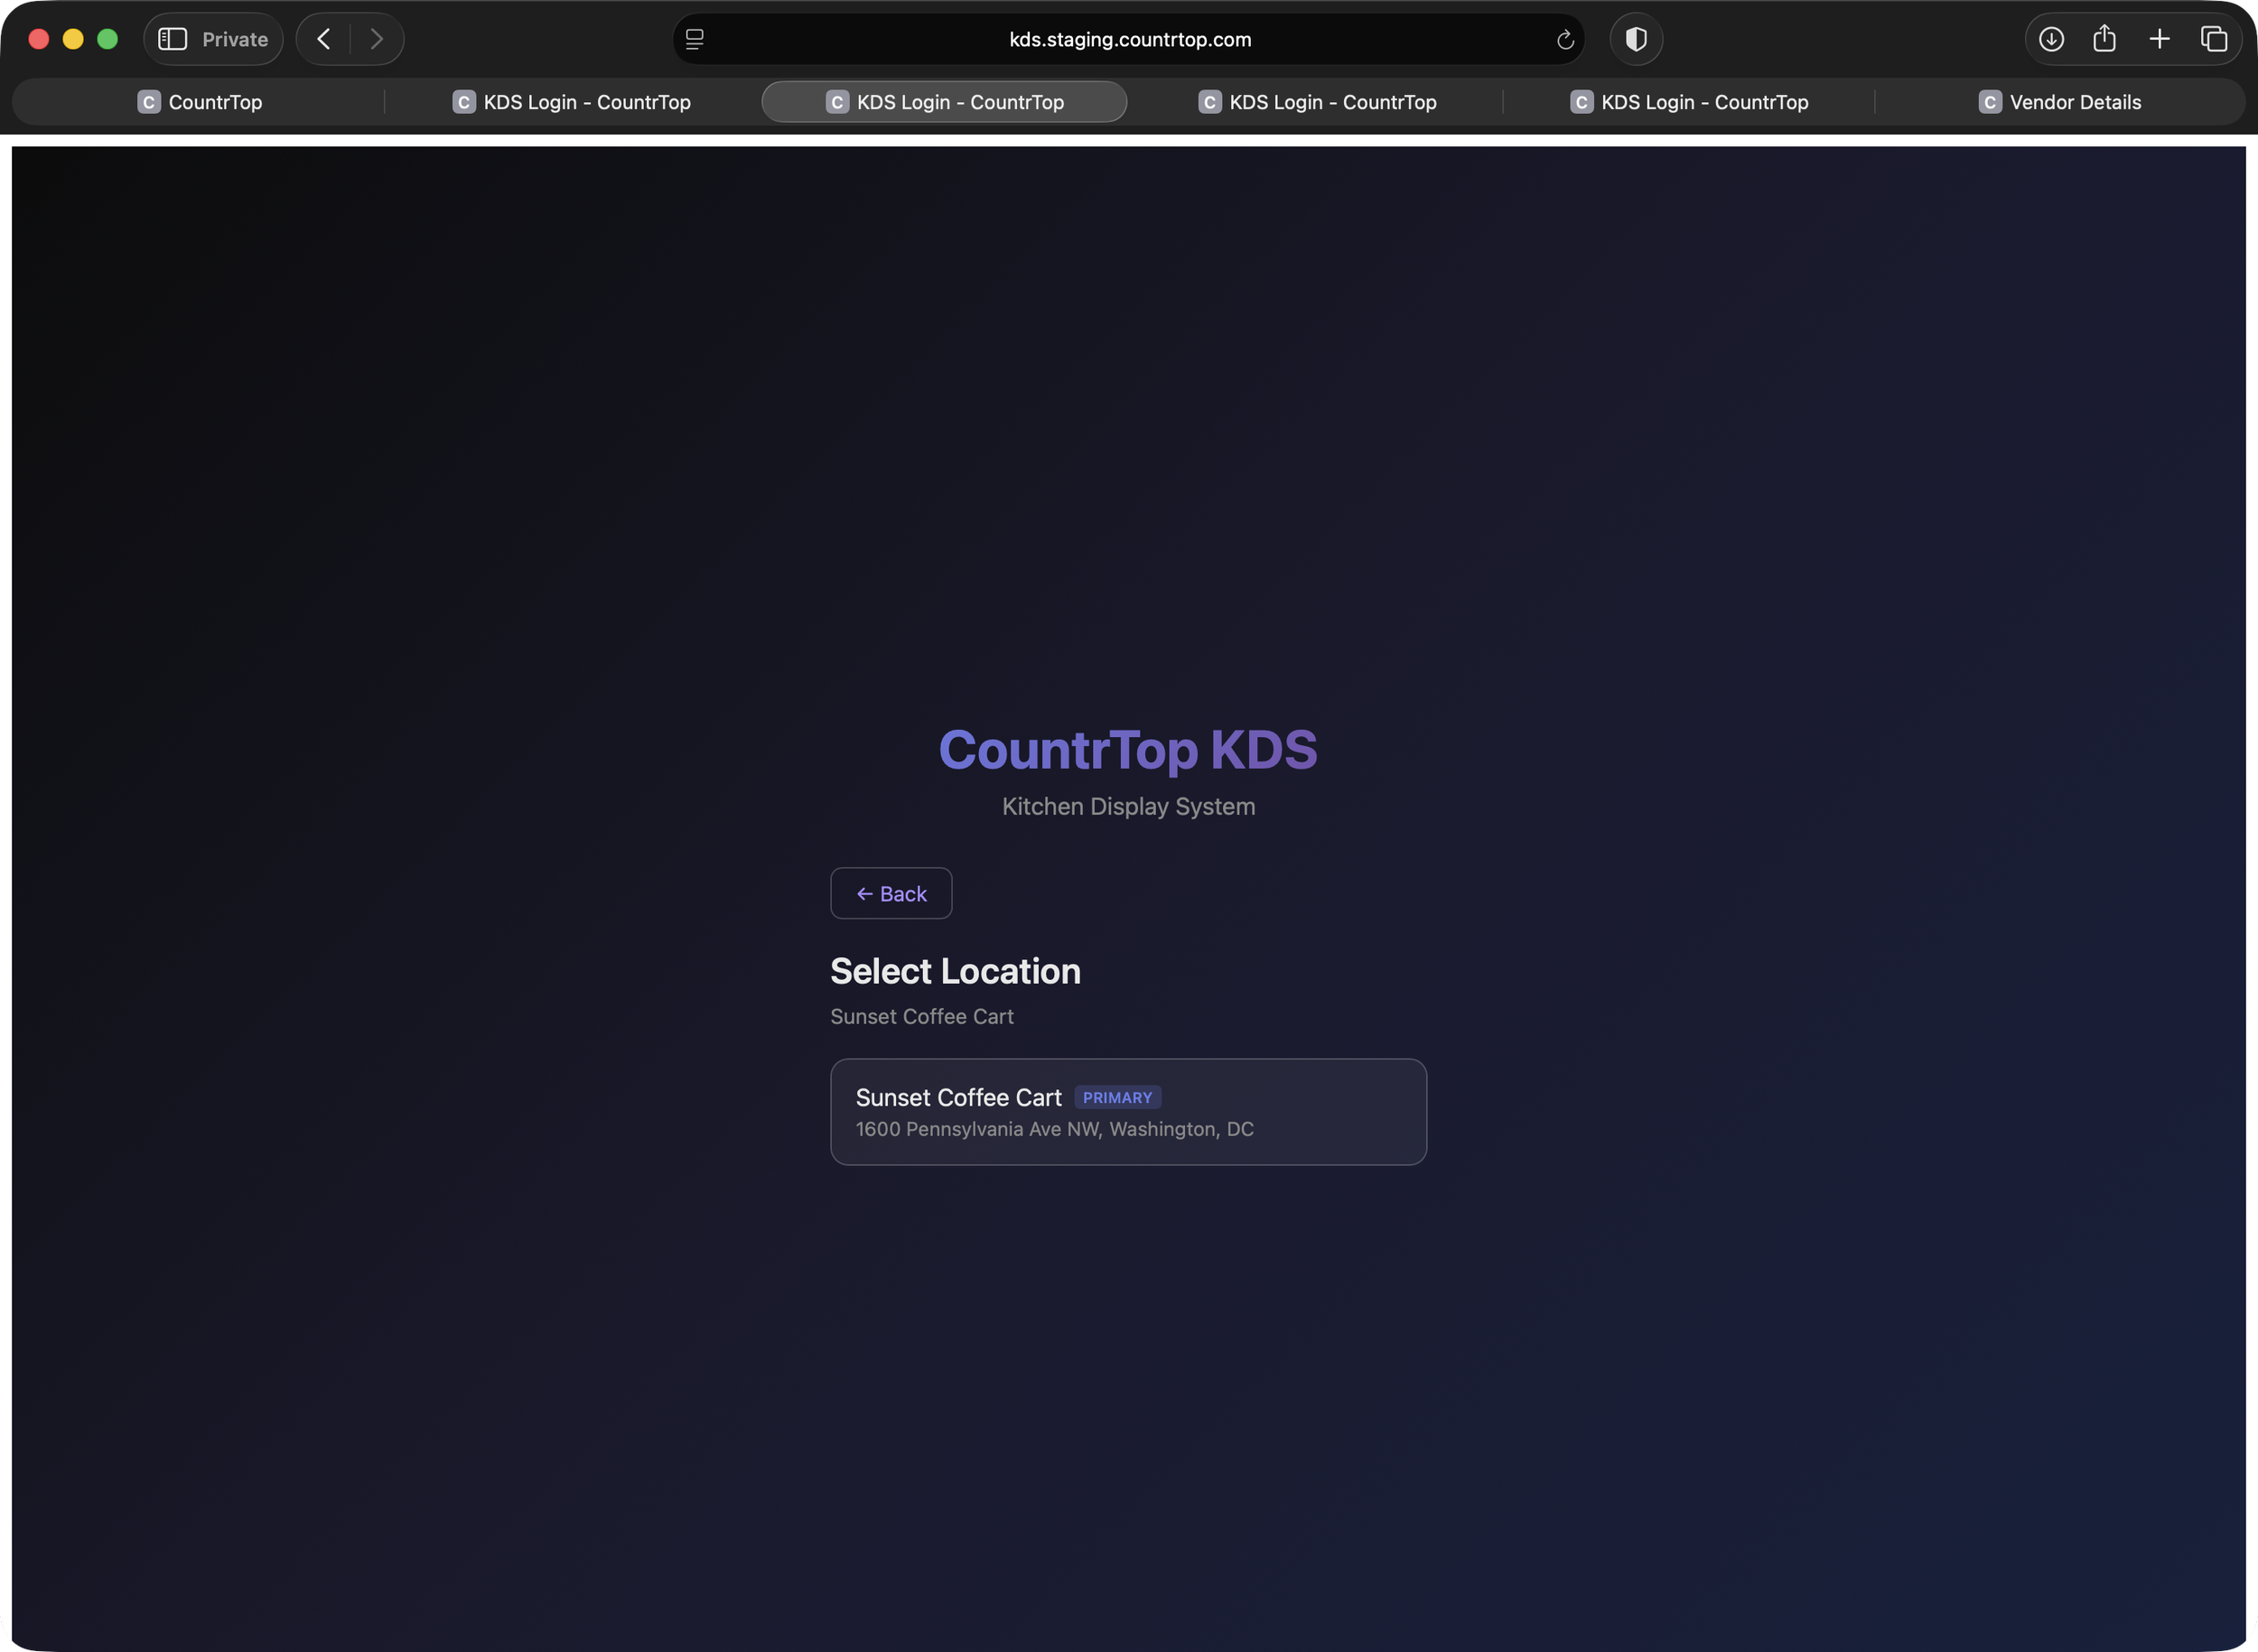Reload the kds.staging.countrtop.com page
The width and height of the screenshot is (2258, 1652).
pyautogui.click(x=1565, y=39)
